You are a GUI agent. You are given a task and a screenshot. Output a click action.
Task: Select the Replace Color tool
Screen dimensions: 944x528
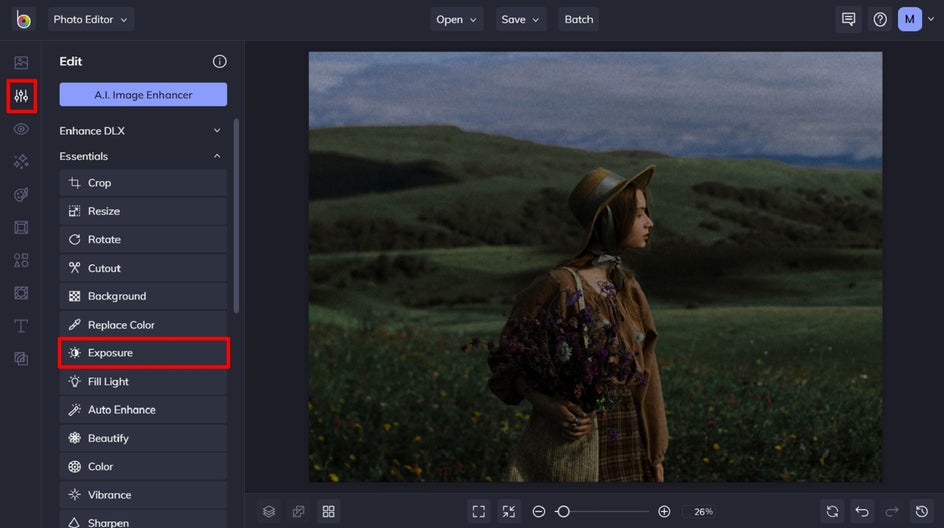pos(143,325)
